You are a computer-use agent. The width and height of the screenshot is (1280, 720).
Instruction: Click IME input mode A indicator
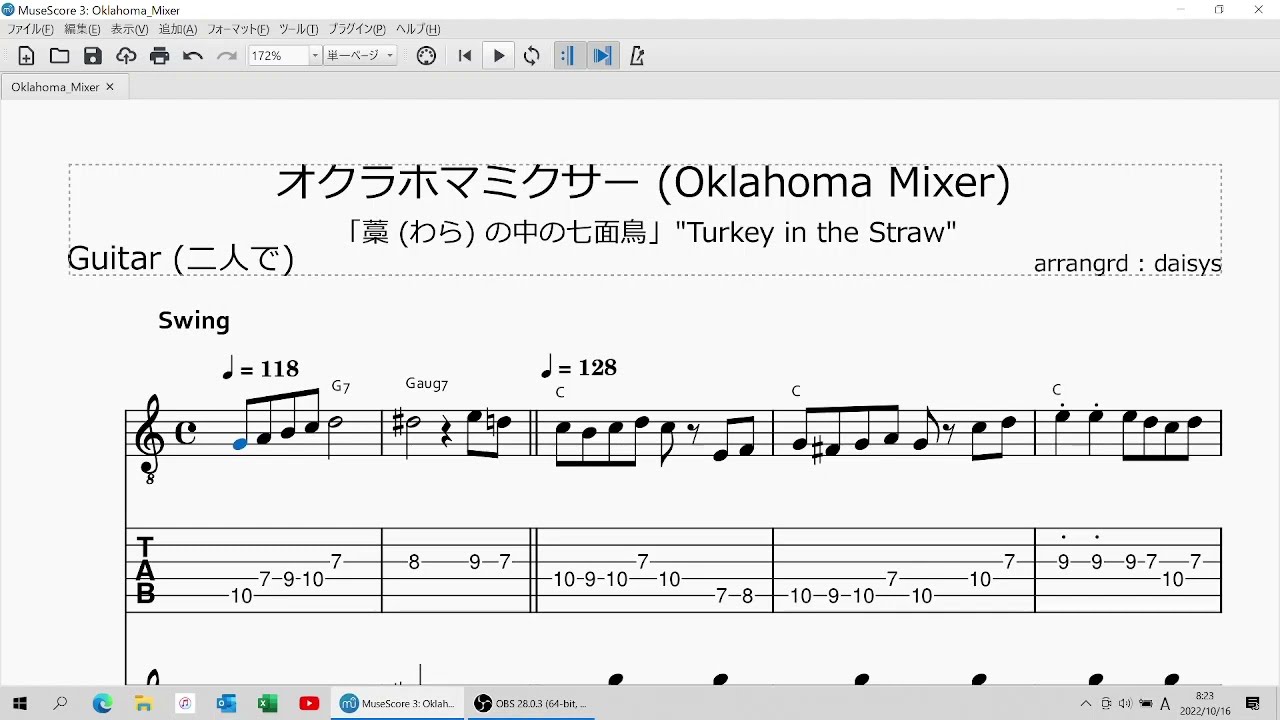tap(1166, 704)
